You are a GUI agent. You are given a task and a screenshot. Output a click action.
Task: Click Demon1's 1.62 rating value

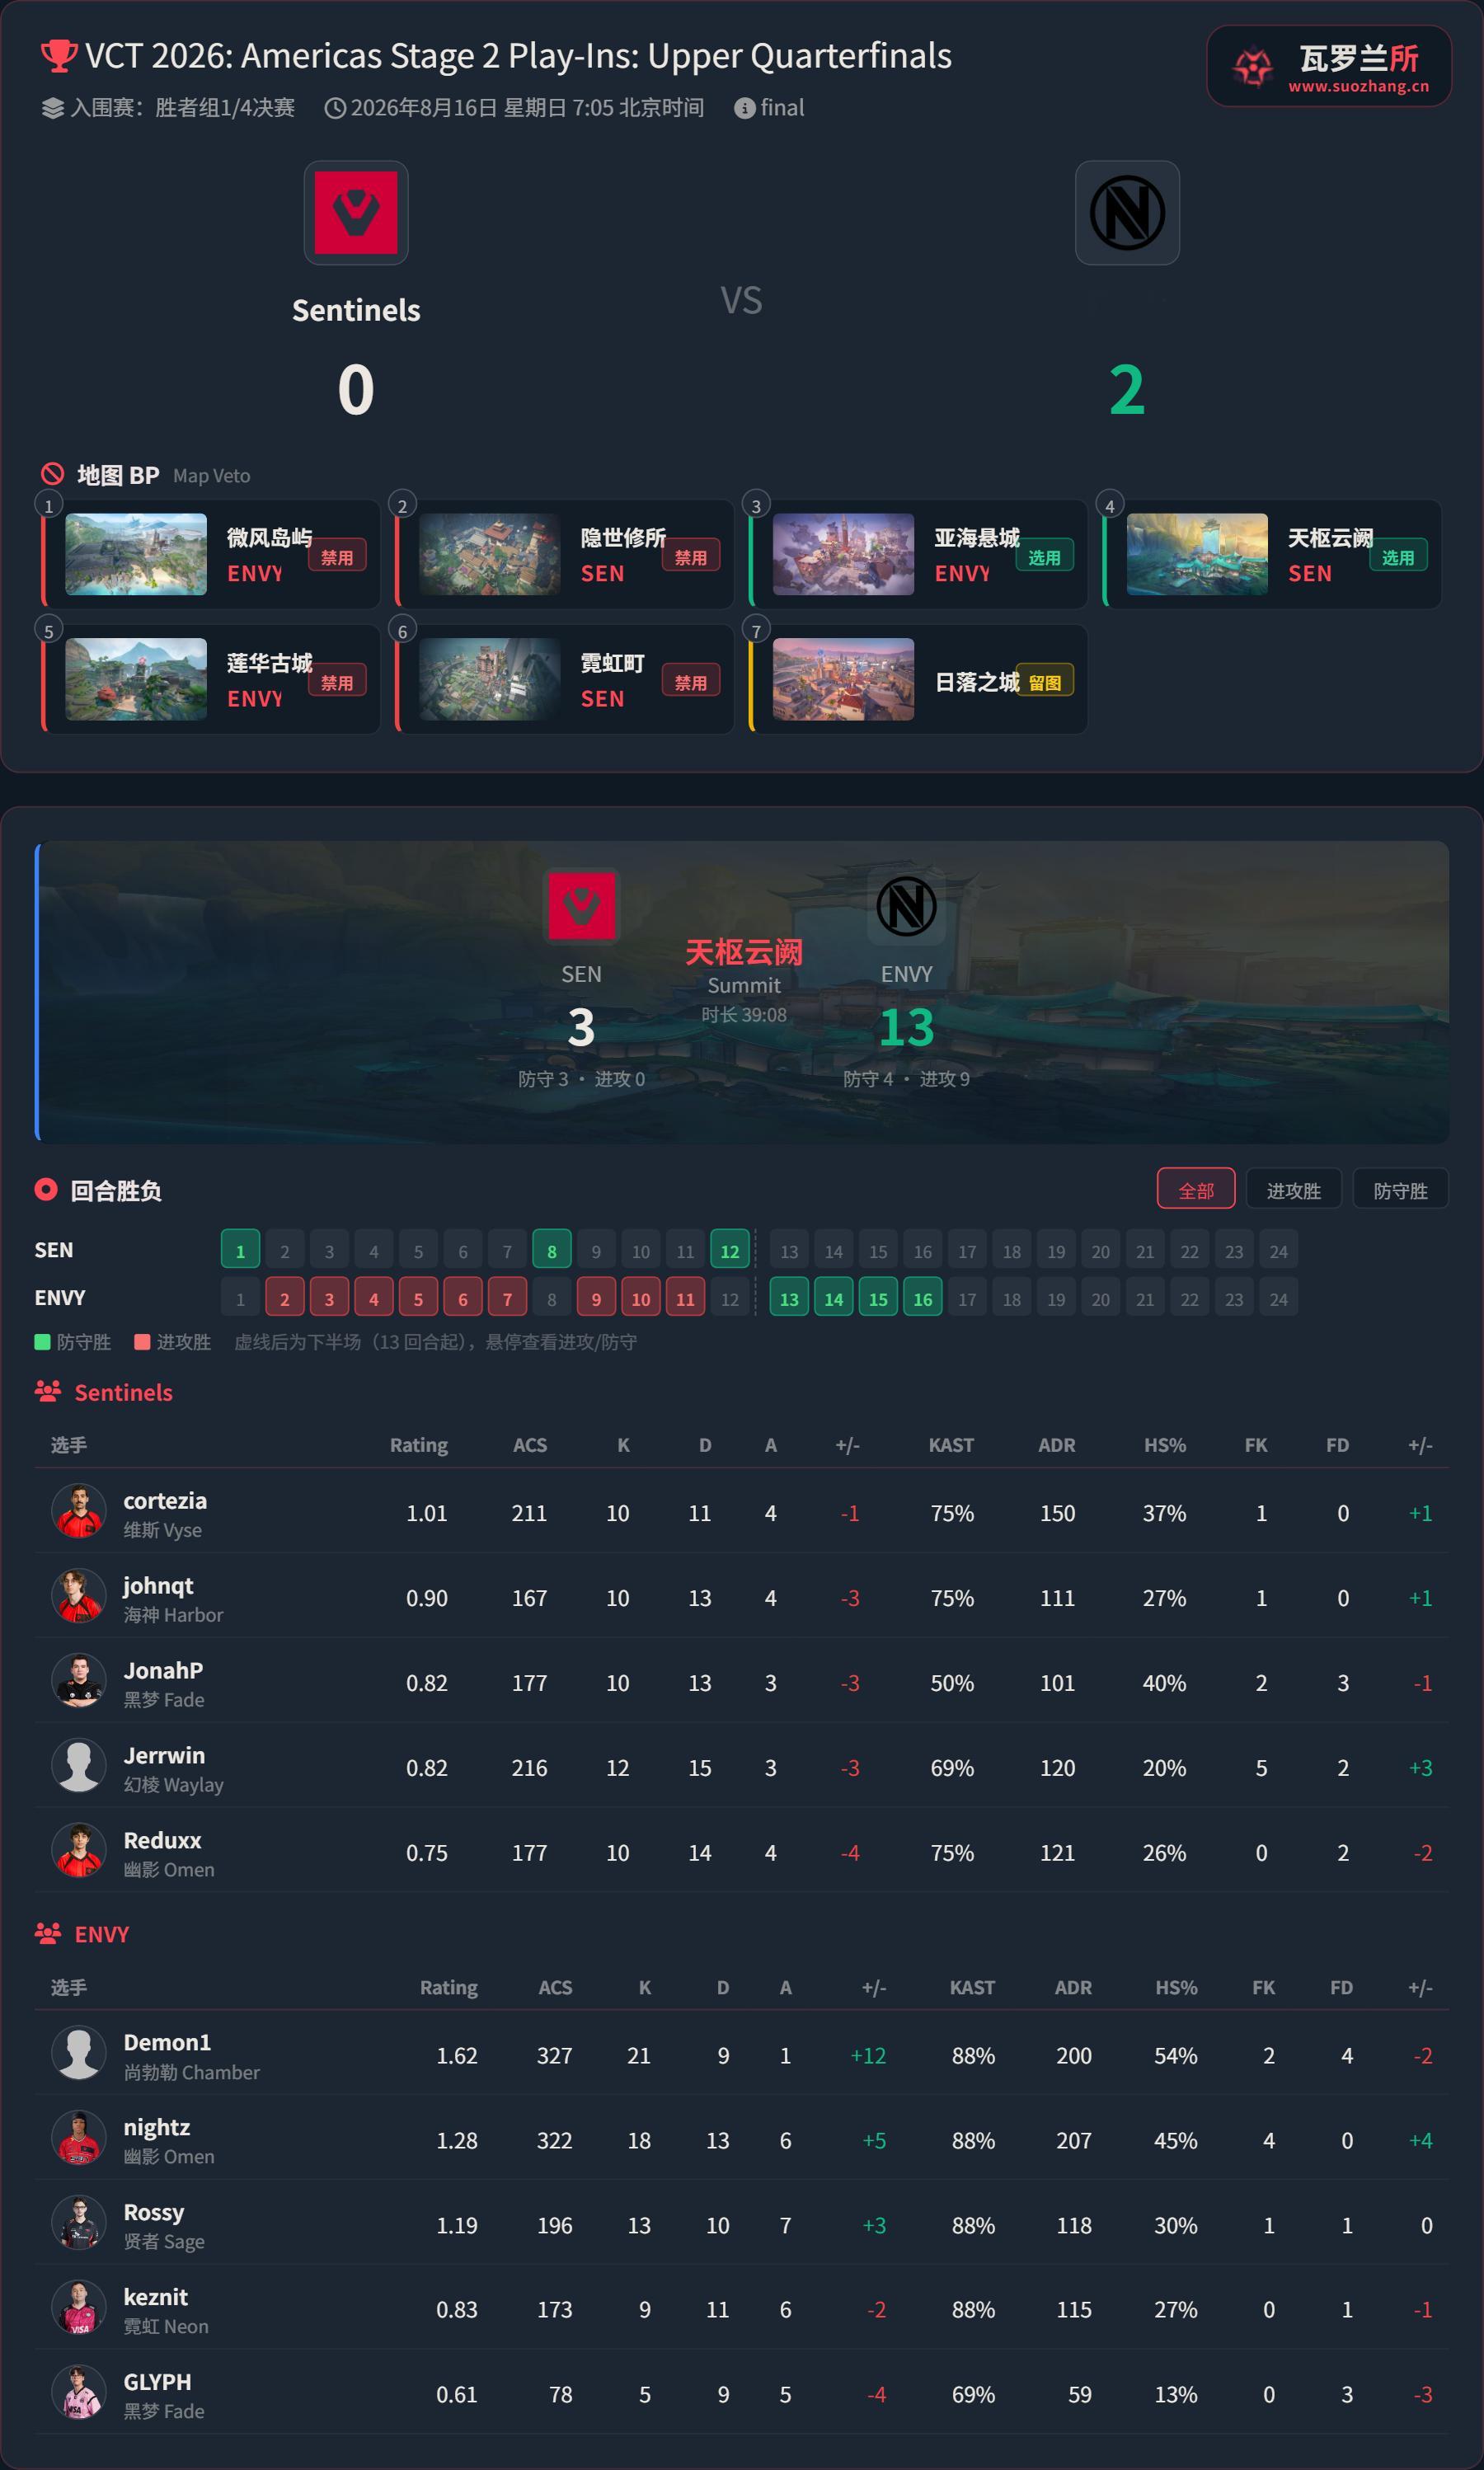click(456, 2055)
